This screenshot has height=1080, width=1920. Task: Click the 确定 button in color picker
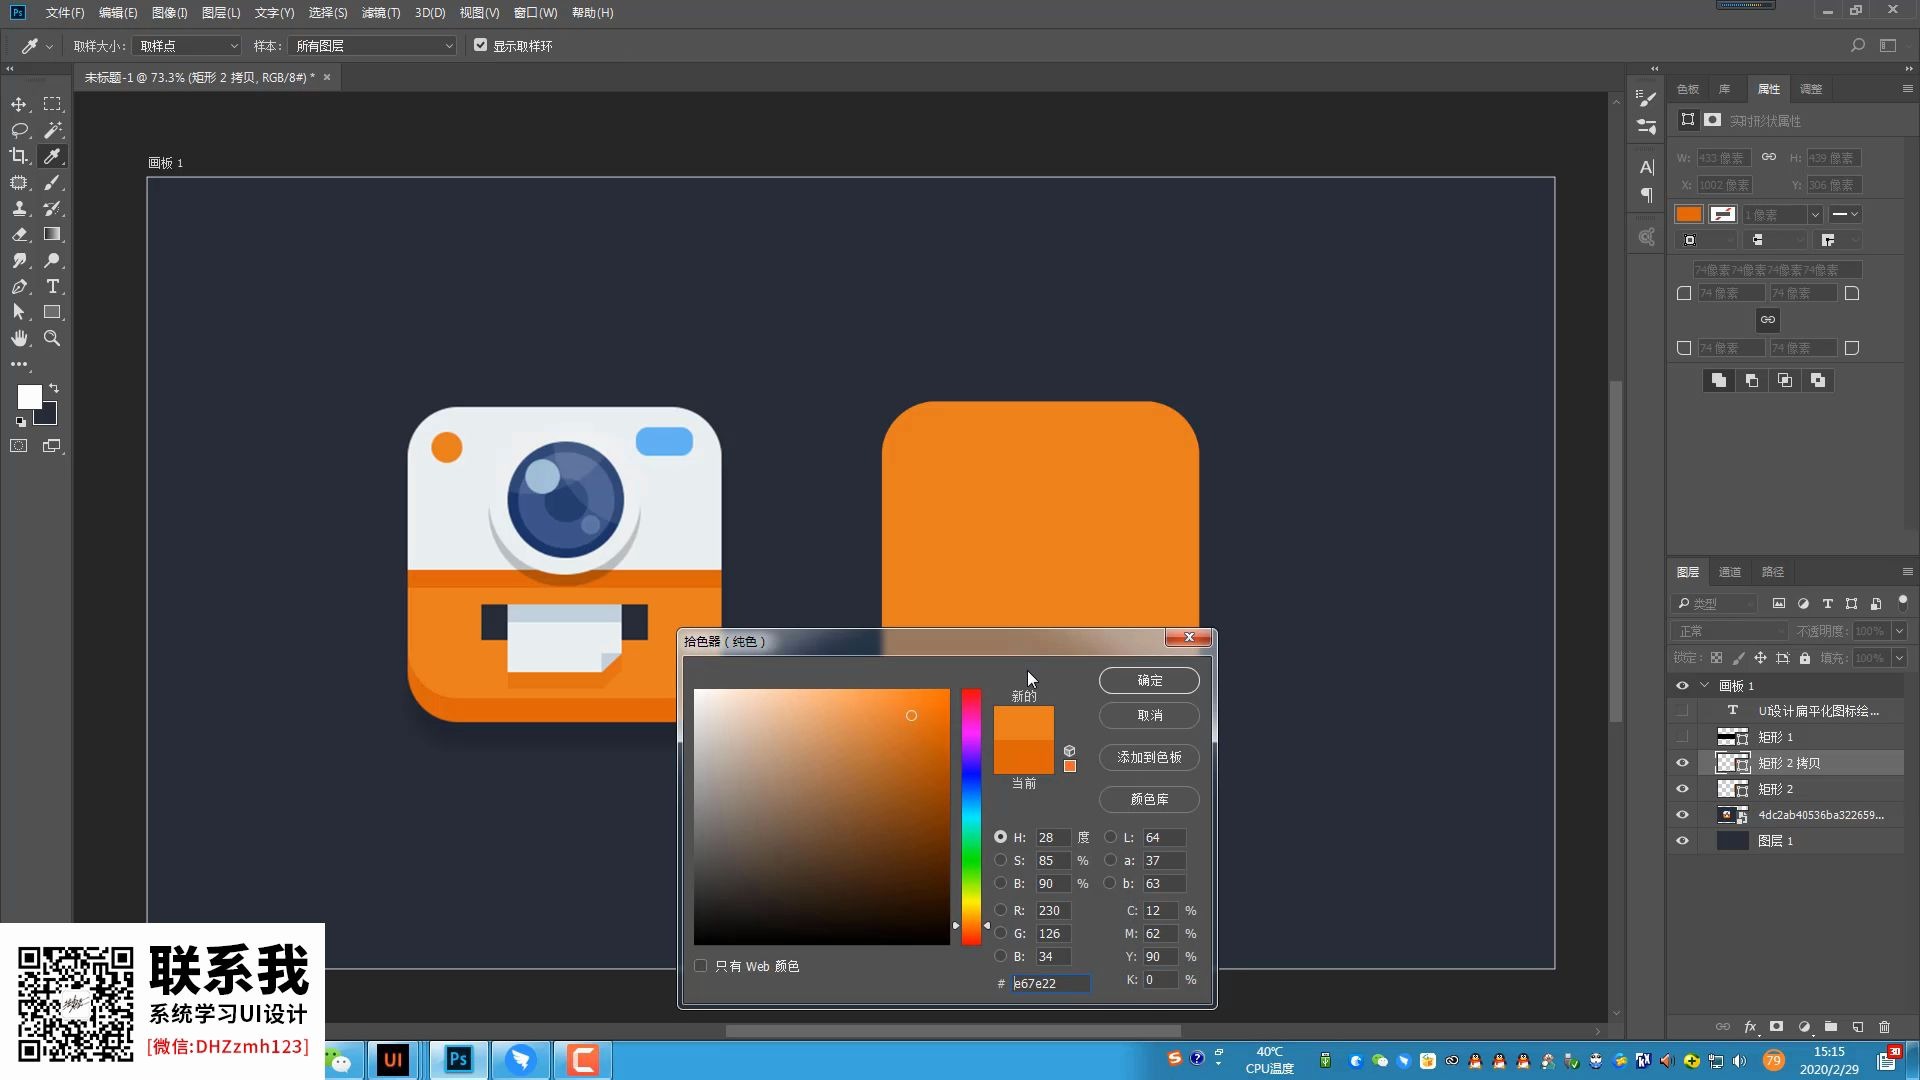coord(1149,680)
